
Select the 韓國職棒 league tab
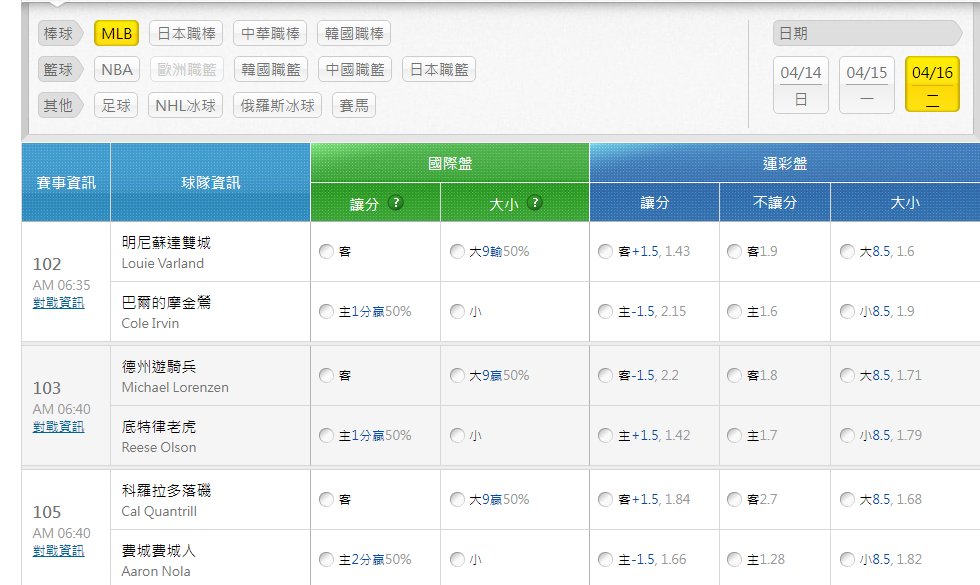click(x=354, y=33)
